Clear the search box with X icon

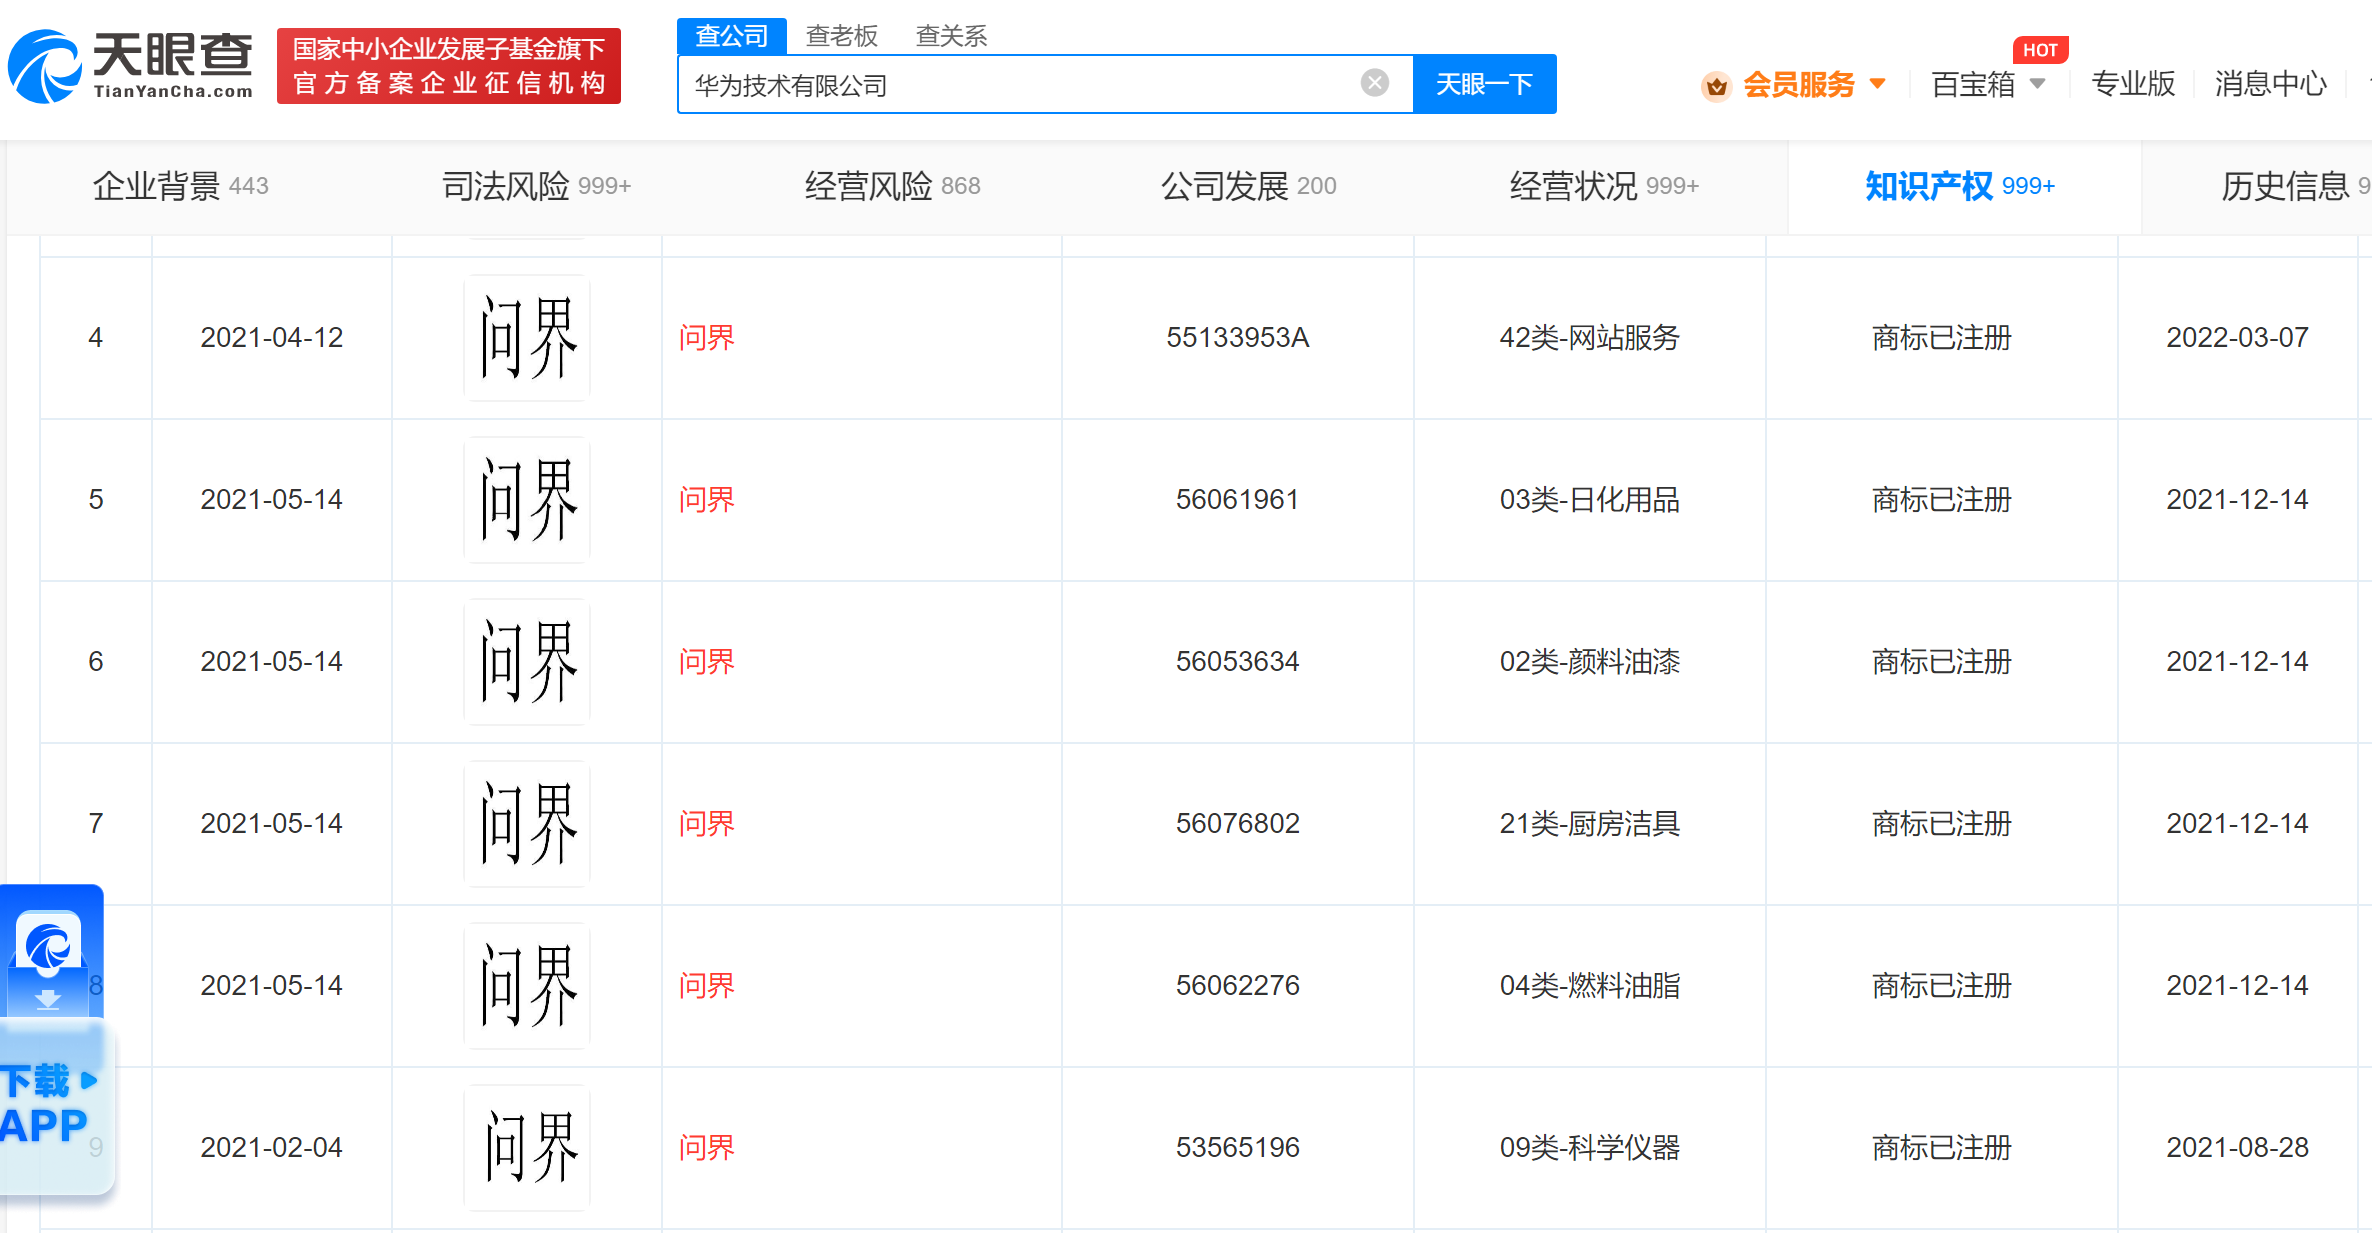tap(1374, 83)
